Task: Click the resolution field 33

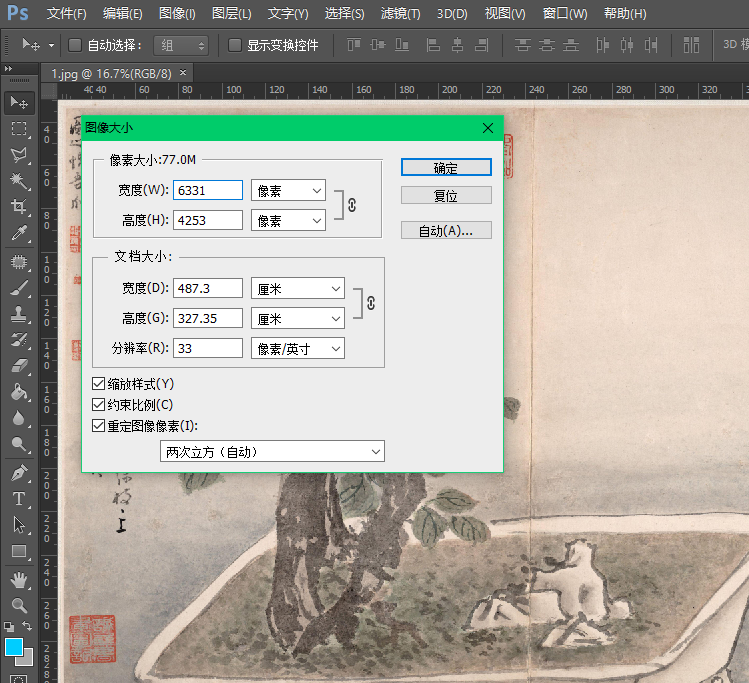Action: [208, 348]
